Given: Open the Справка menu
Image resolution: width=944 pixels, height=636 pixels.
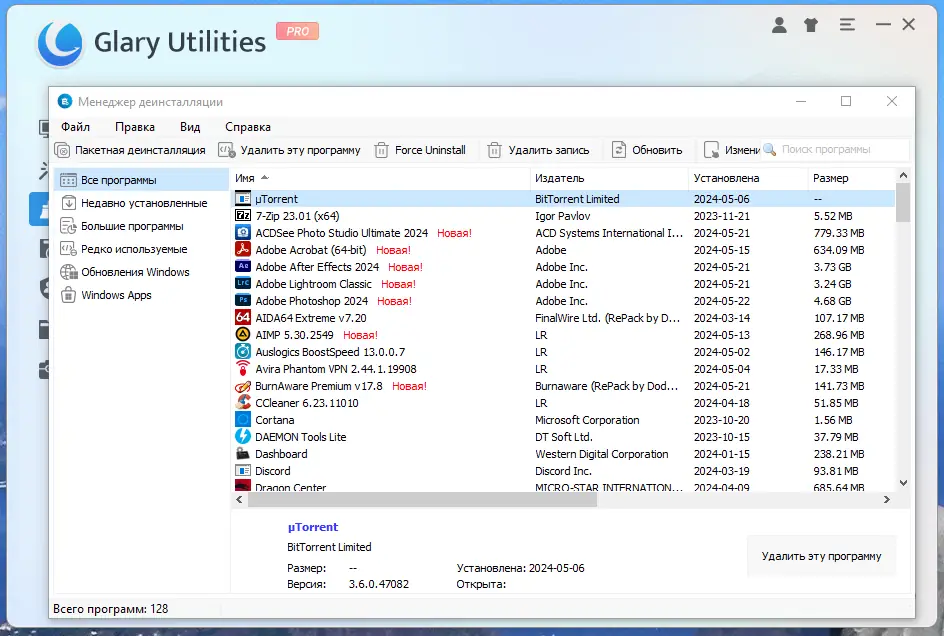Looking at the screenshot, I should click(248, 127).
